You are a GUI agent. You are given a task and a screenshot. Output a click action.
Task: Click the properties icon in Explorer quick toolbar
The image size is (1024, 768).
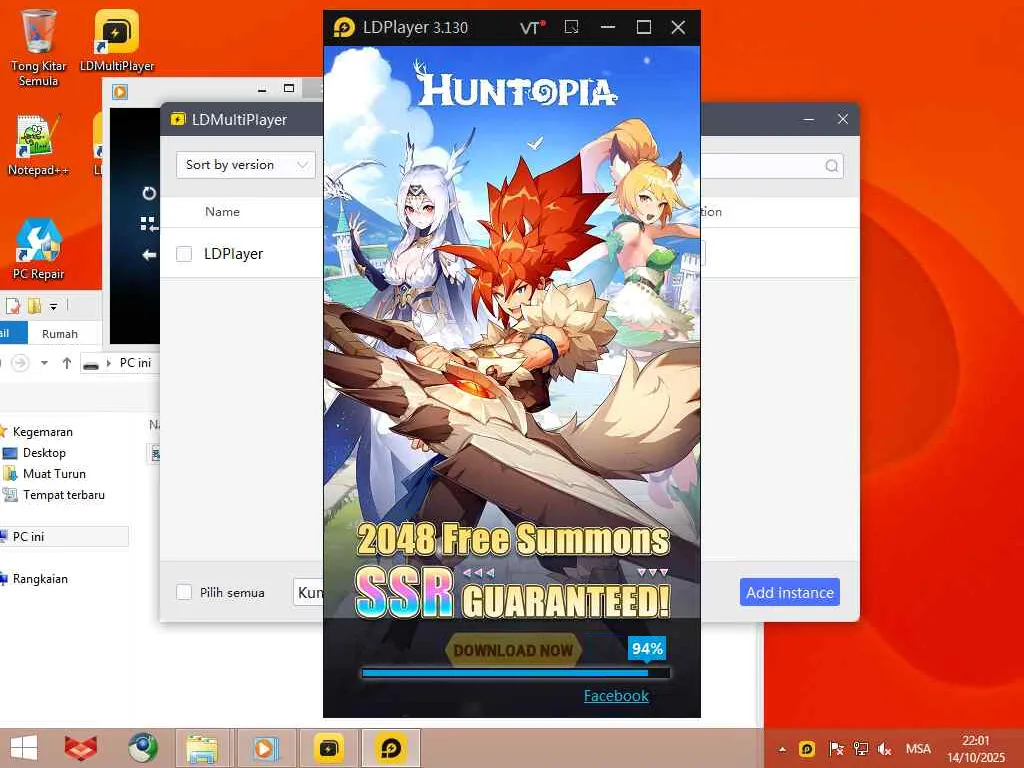[13, 305]
